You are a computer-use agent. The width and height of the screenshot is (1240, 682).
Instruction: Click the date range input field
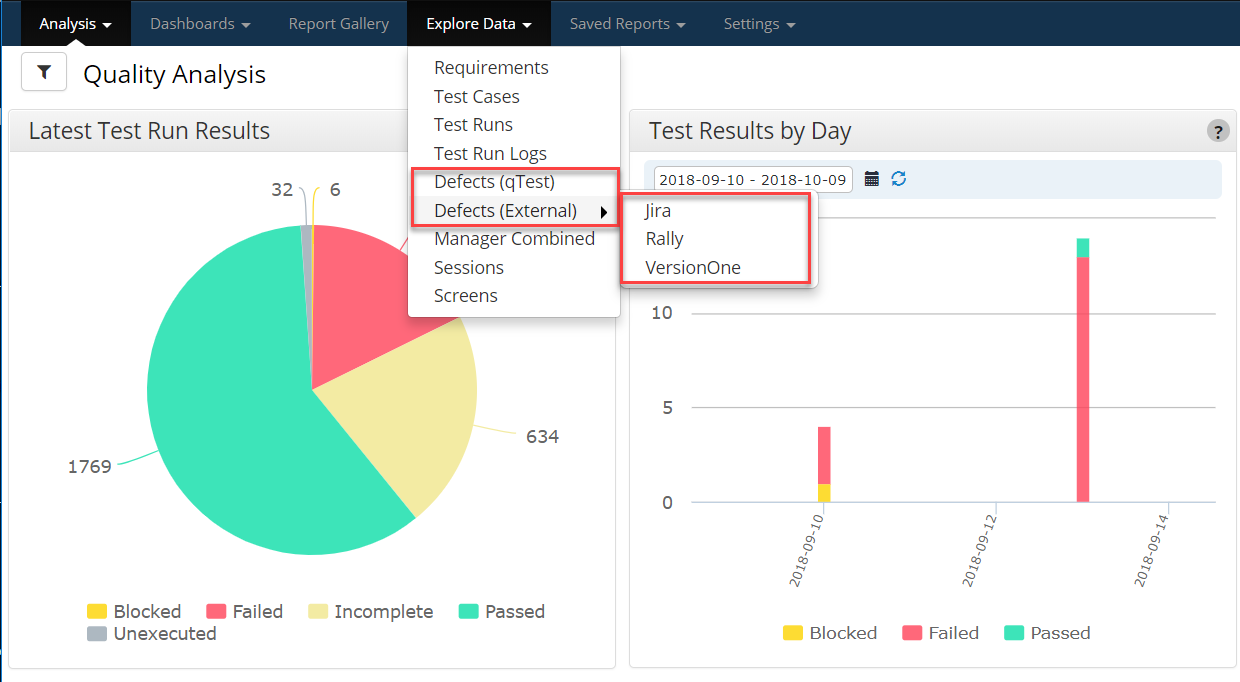tap(753, 180)
